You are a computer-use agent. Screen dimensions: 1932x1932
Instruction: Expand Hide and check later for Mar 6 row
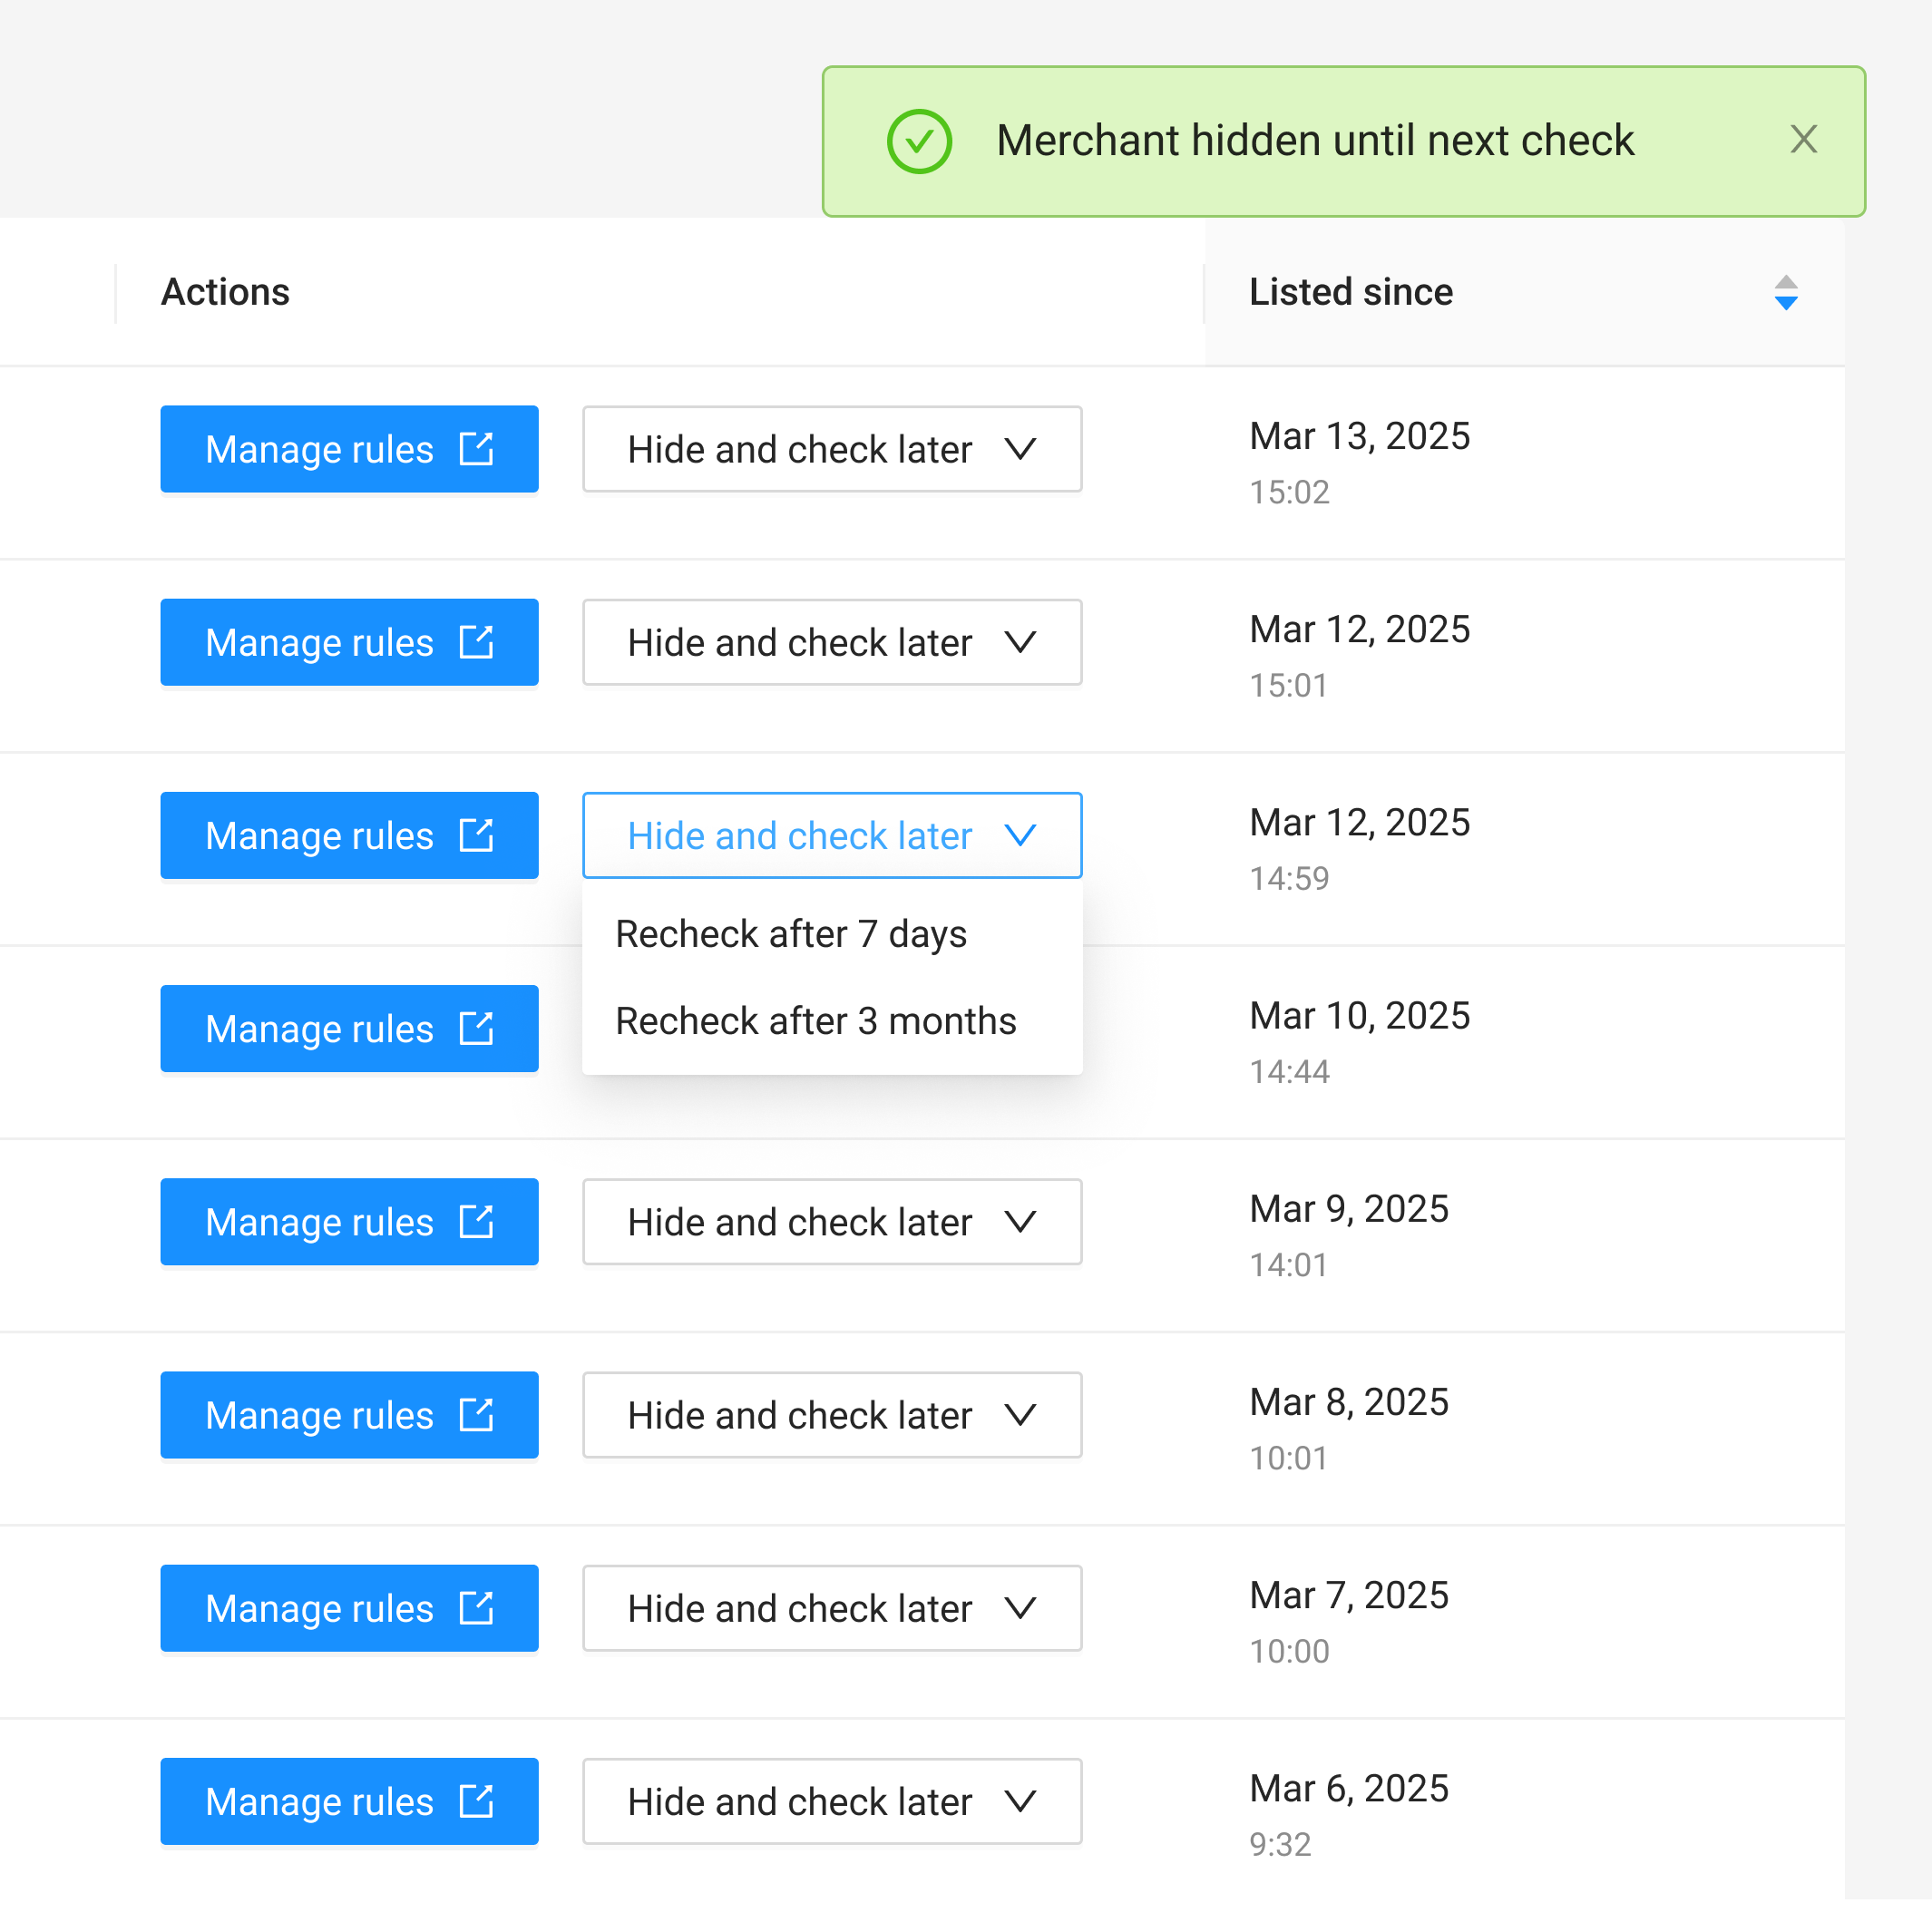(832, 1800)
